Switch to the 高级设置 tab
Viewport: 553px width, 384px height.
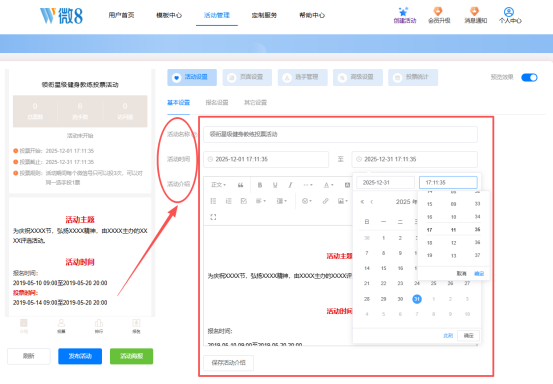(358, 77)
